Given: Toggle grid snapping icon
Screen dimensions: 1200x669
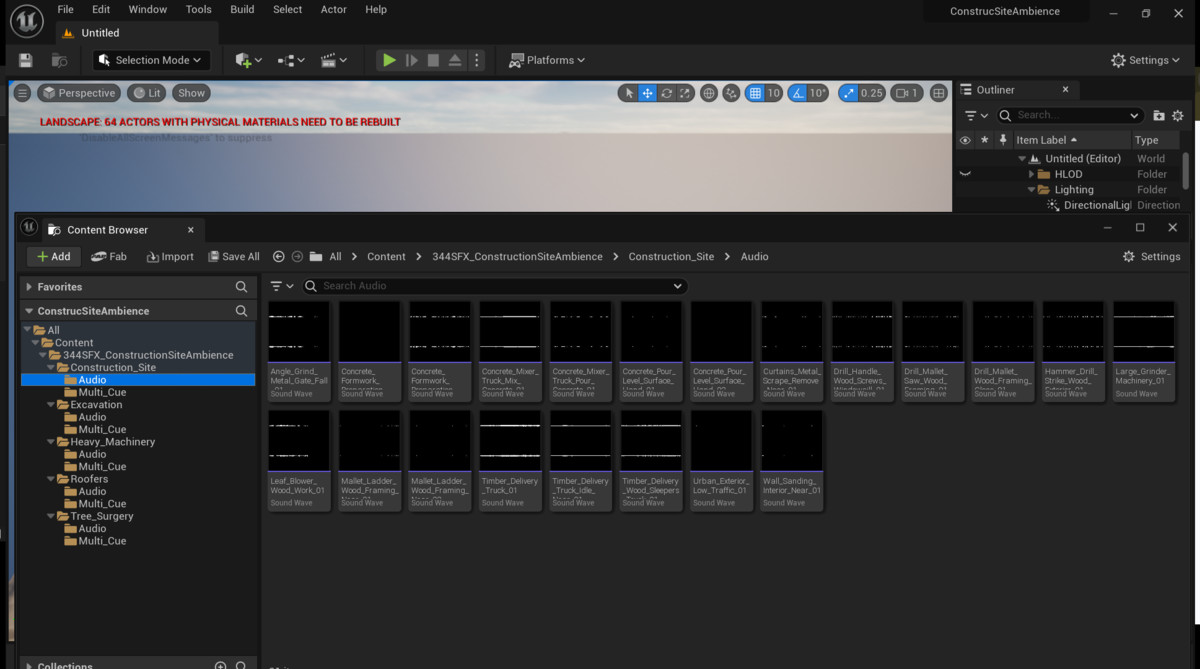Looking at the screenshot, I should coord(756,93).
